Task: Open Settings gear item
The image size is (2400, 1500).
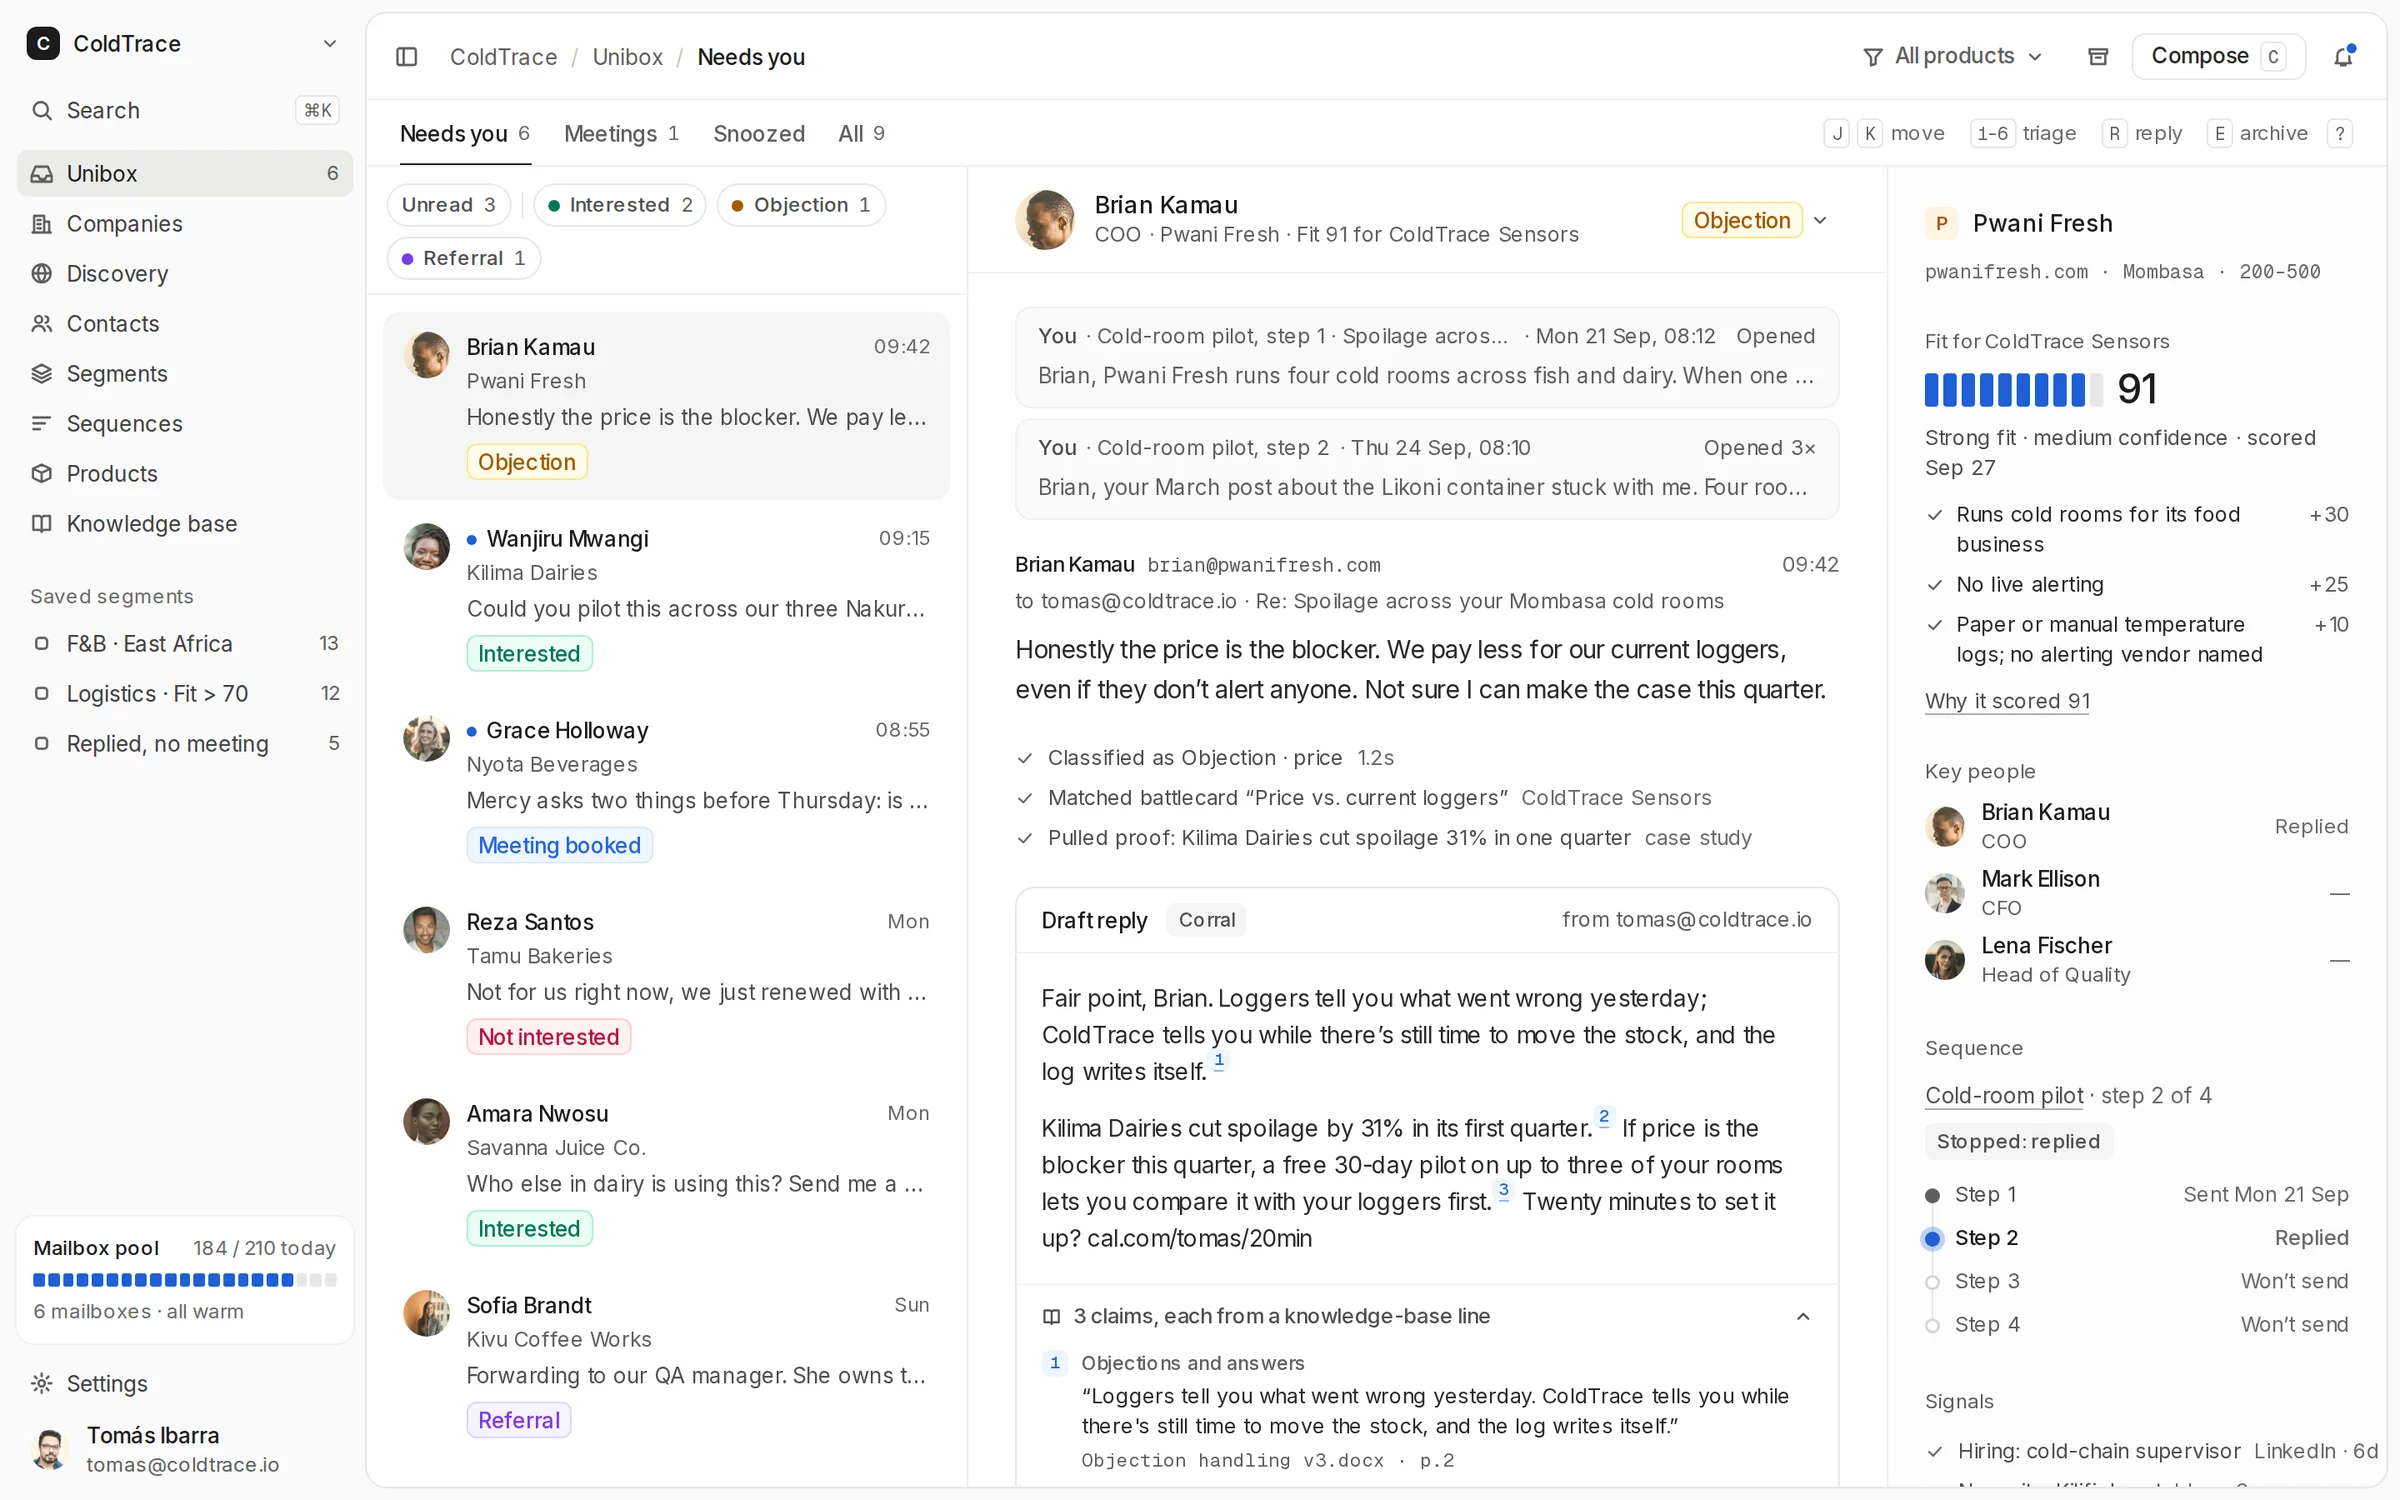Action: (x=185, y=1383)
